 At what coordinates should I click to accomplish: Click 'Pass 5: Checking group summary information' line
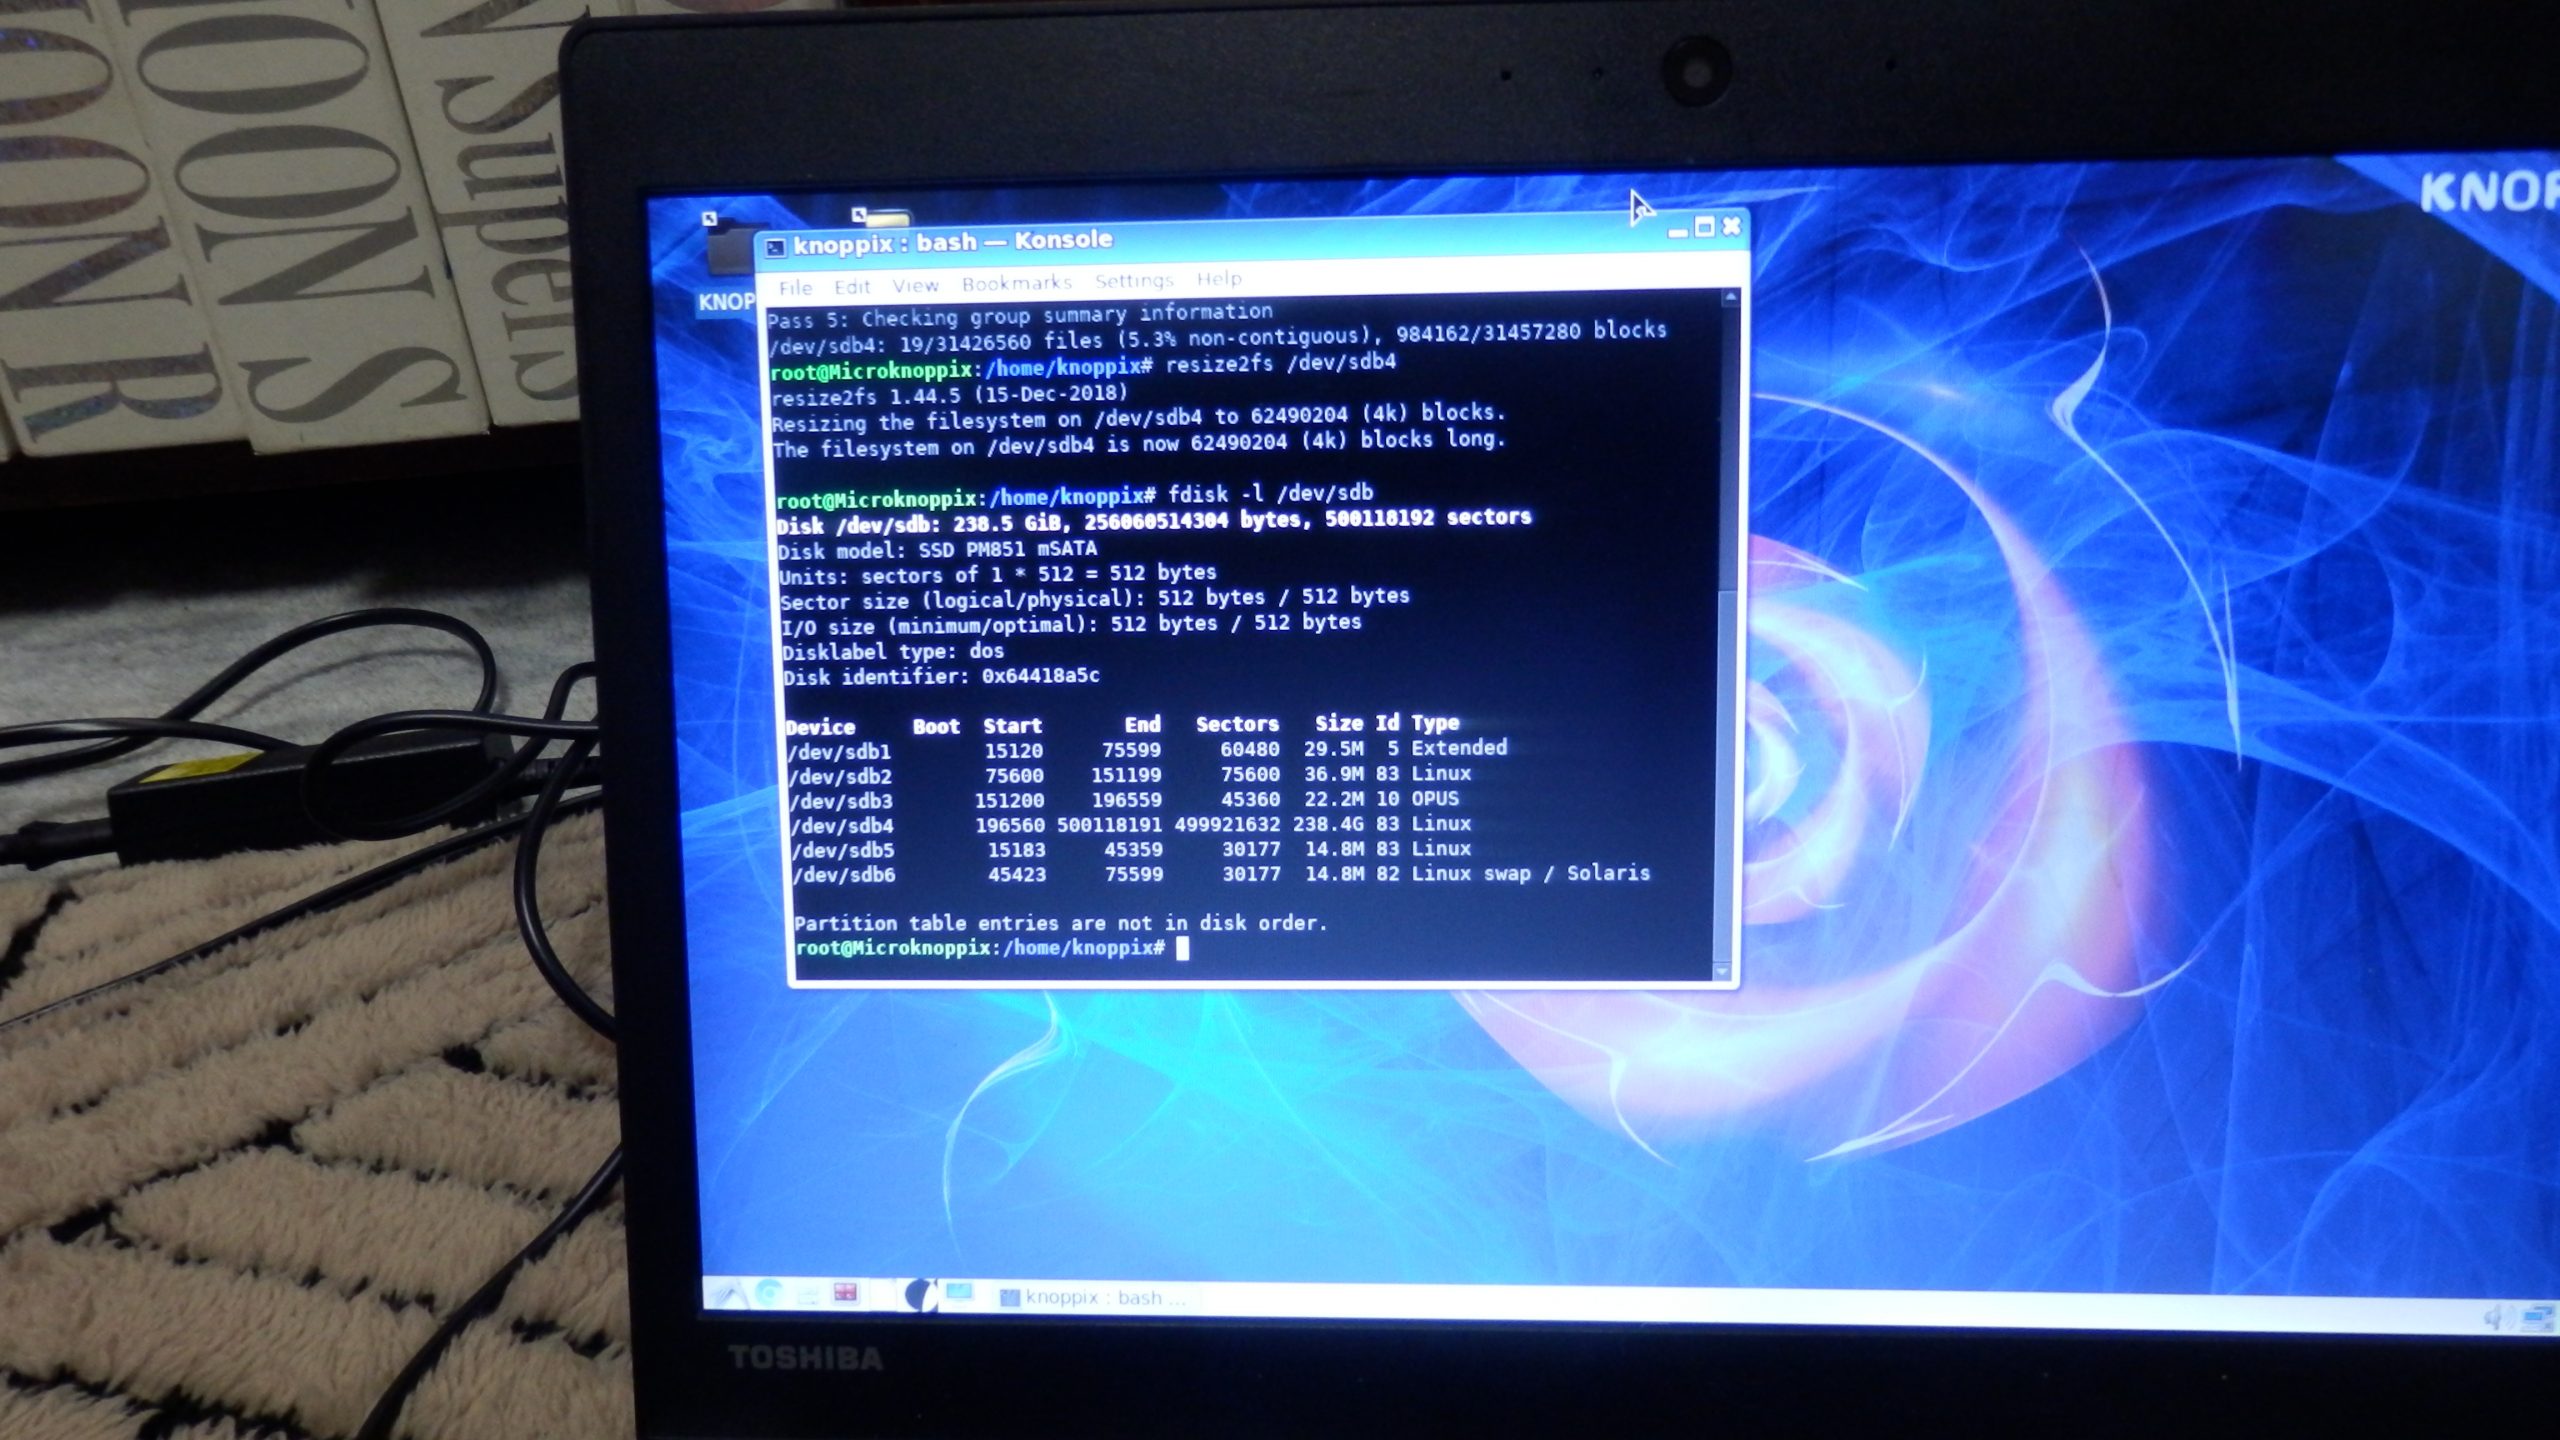pos(1020,314)
